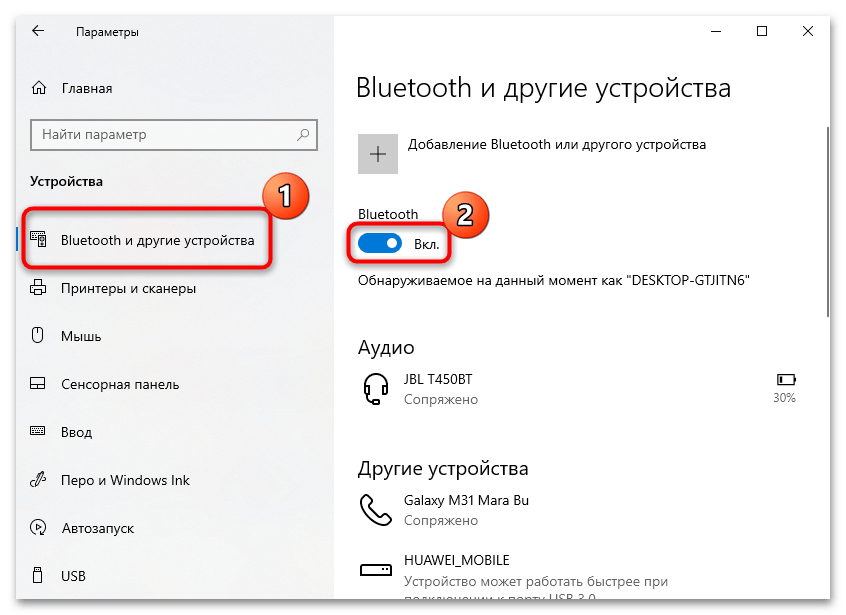Click the mouse icon in sidebar

pyautogui.click(x=37, y=335)
